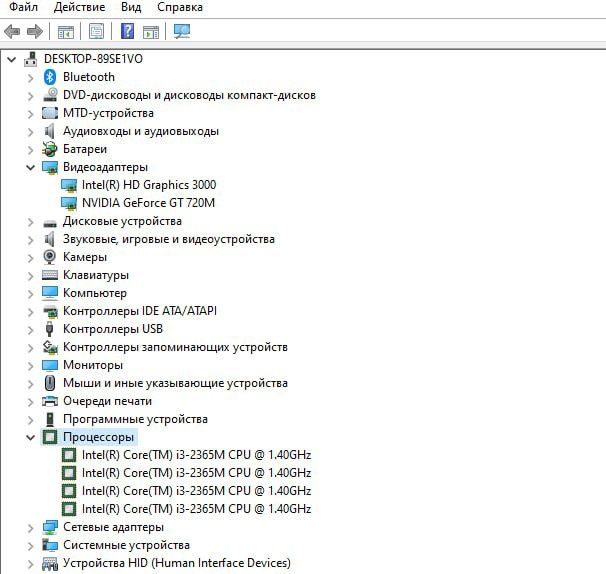Image resolution: width=606 pixels, height=574 pixels.
Task: Expand Аудиовходы и аудиовыходы category
Action: [31, 131]
